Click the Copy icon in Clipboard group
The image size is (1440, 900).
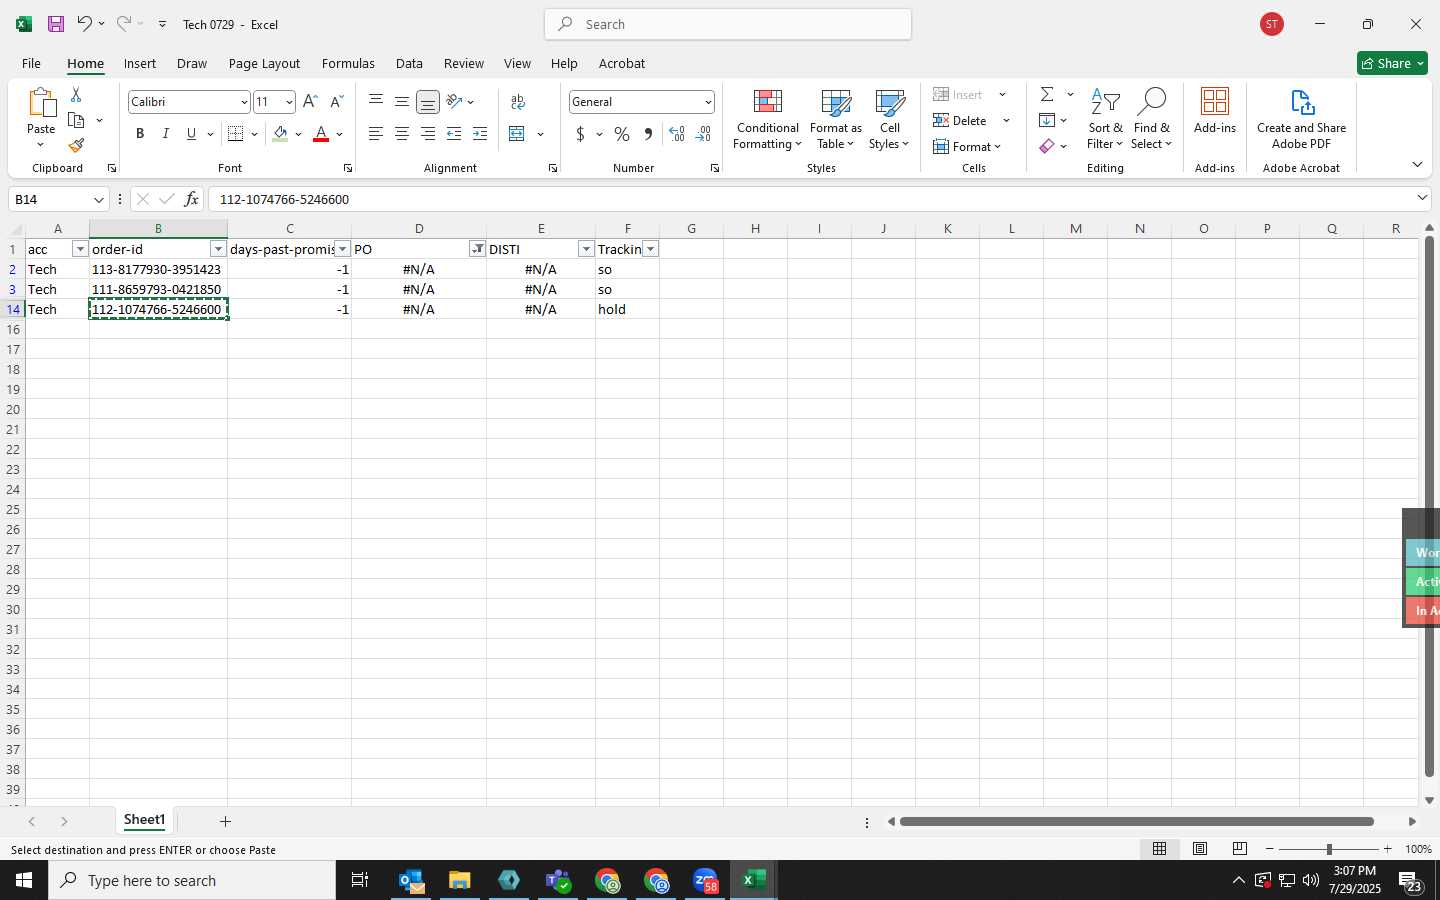click(76, 120)
